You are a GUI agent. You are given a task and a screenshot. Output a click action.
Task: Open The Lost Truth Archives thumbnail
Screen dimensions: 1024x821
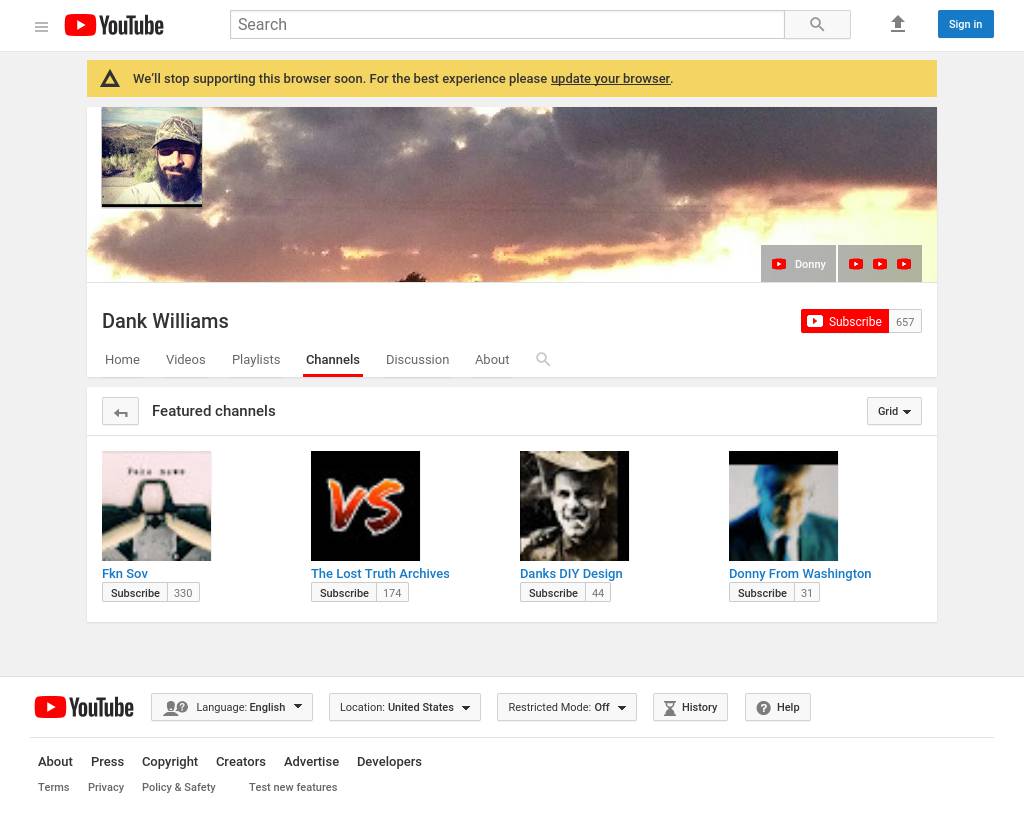coord(366,506)
